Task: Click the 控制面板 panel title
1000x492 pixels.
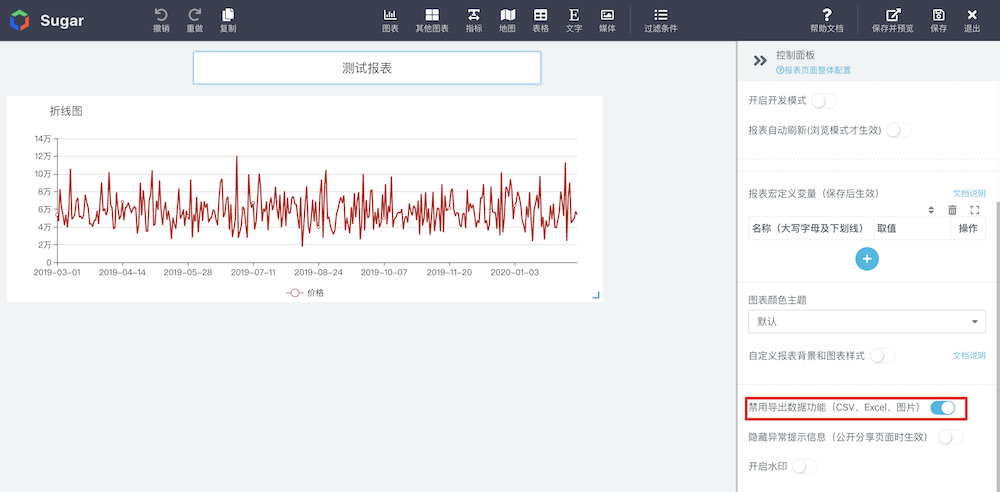Action: click(x=795, y=56)
